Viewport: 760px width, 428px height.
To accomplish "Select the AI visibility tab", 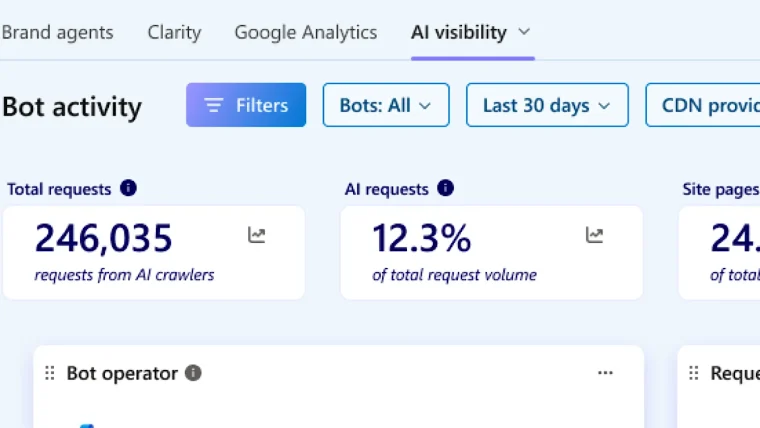I will click(x=459, y=32).
